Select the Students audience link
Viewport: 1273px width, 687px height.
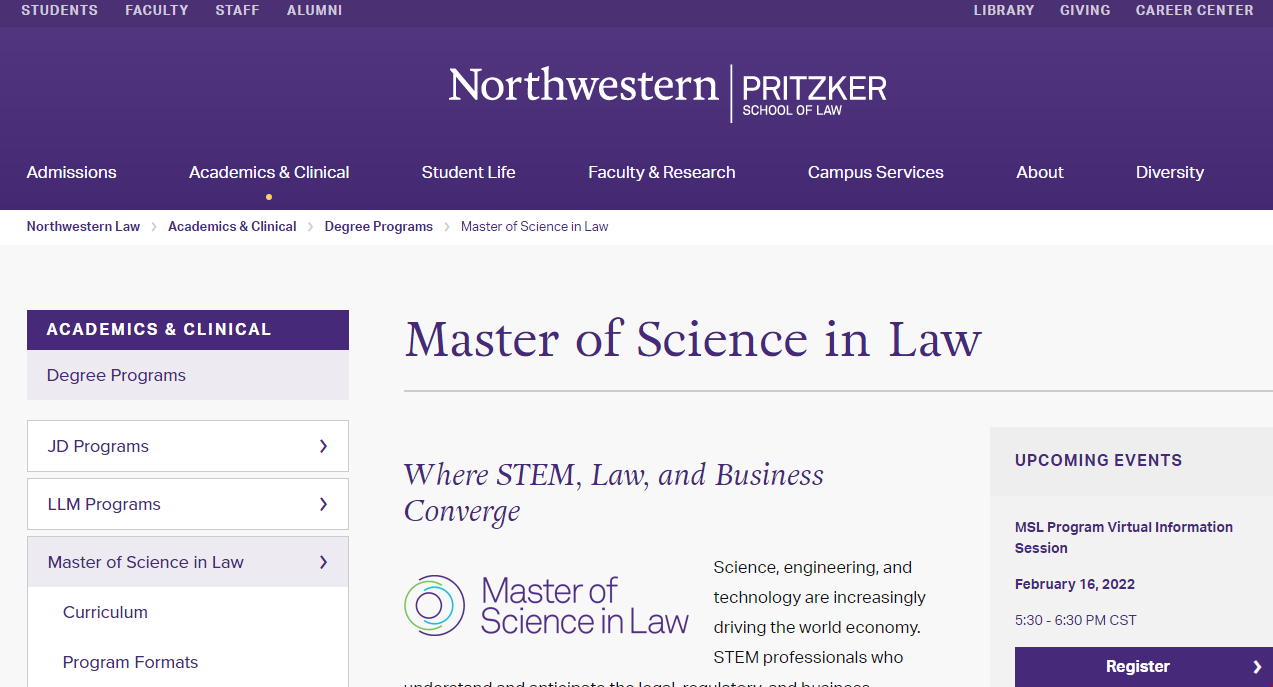click(x=60, y=10)
